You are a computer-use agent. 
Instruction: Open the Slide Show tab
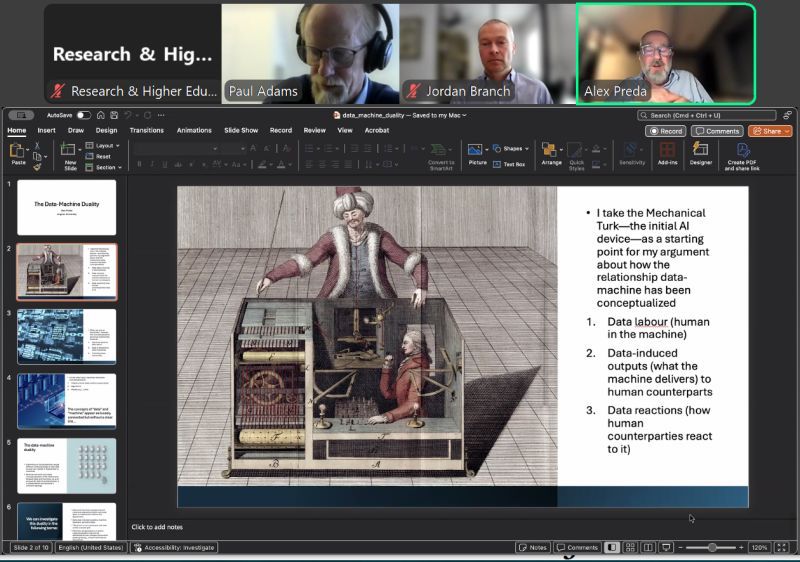pyautogui.click(x=241, y=131)
